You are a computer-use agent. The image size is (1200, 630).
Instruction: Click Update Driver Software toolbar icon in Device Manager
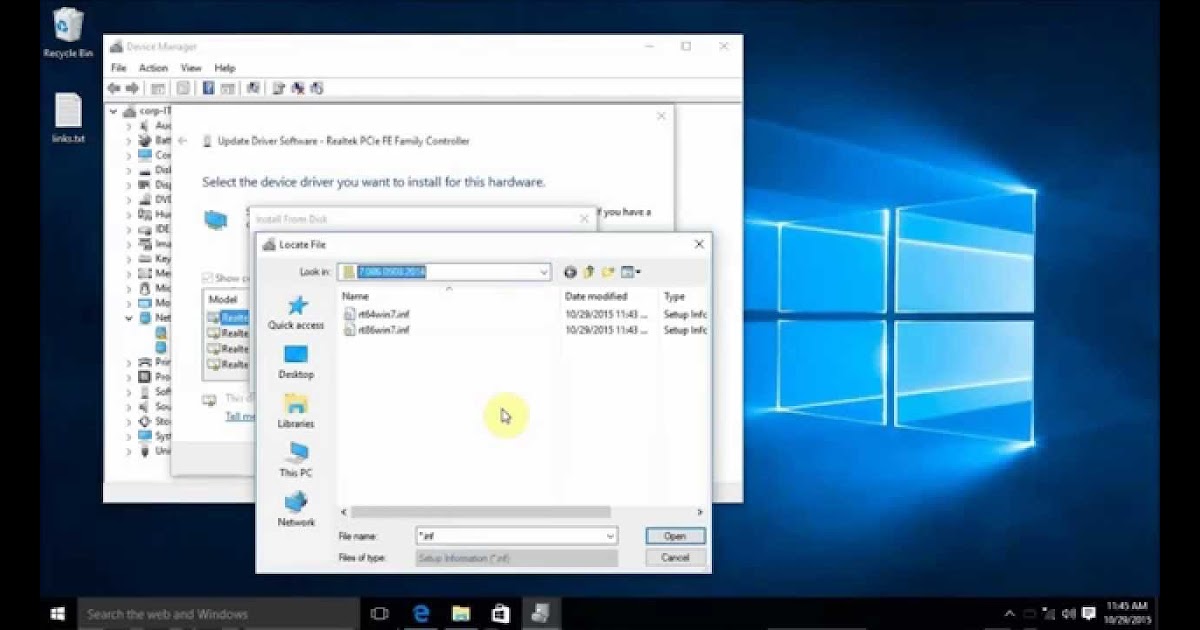279,88
